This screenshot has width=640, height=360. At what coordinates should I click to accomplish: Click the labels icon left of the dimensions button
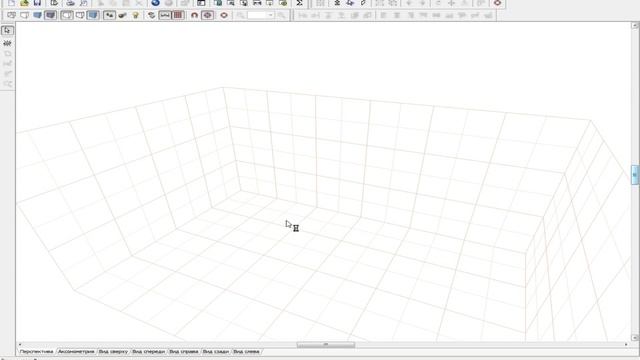pos(151,15)
